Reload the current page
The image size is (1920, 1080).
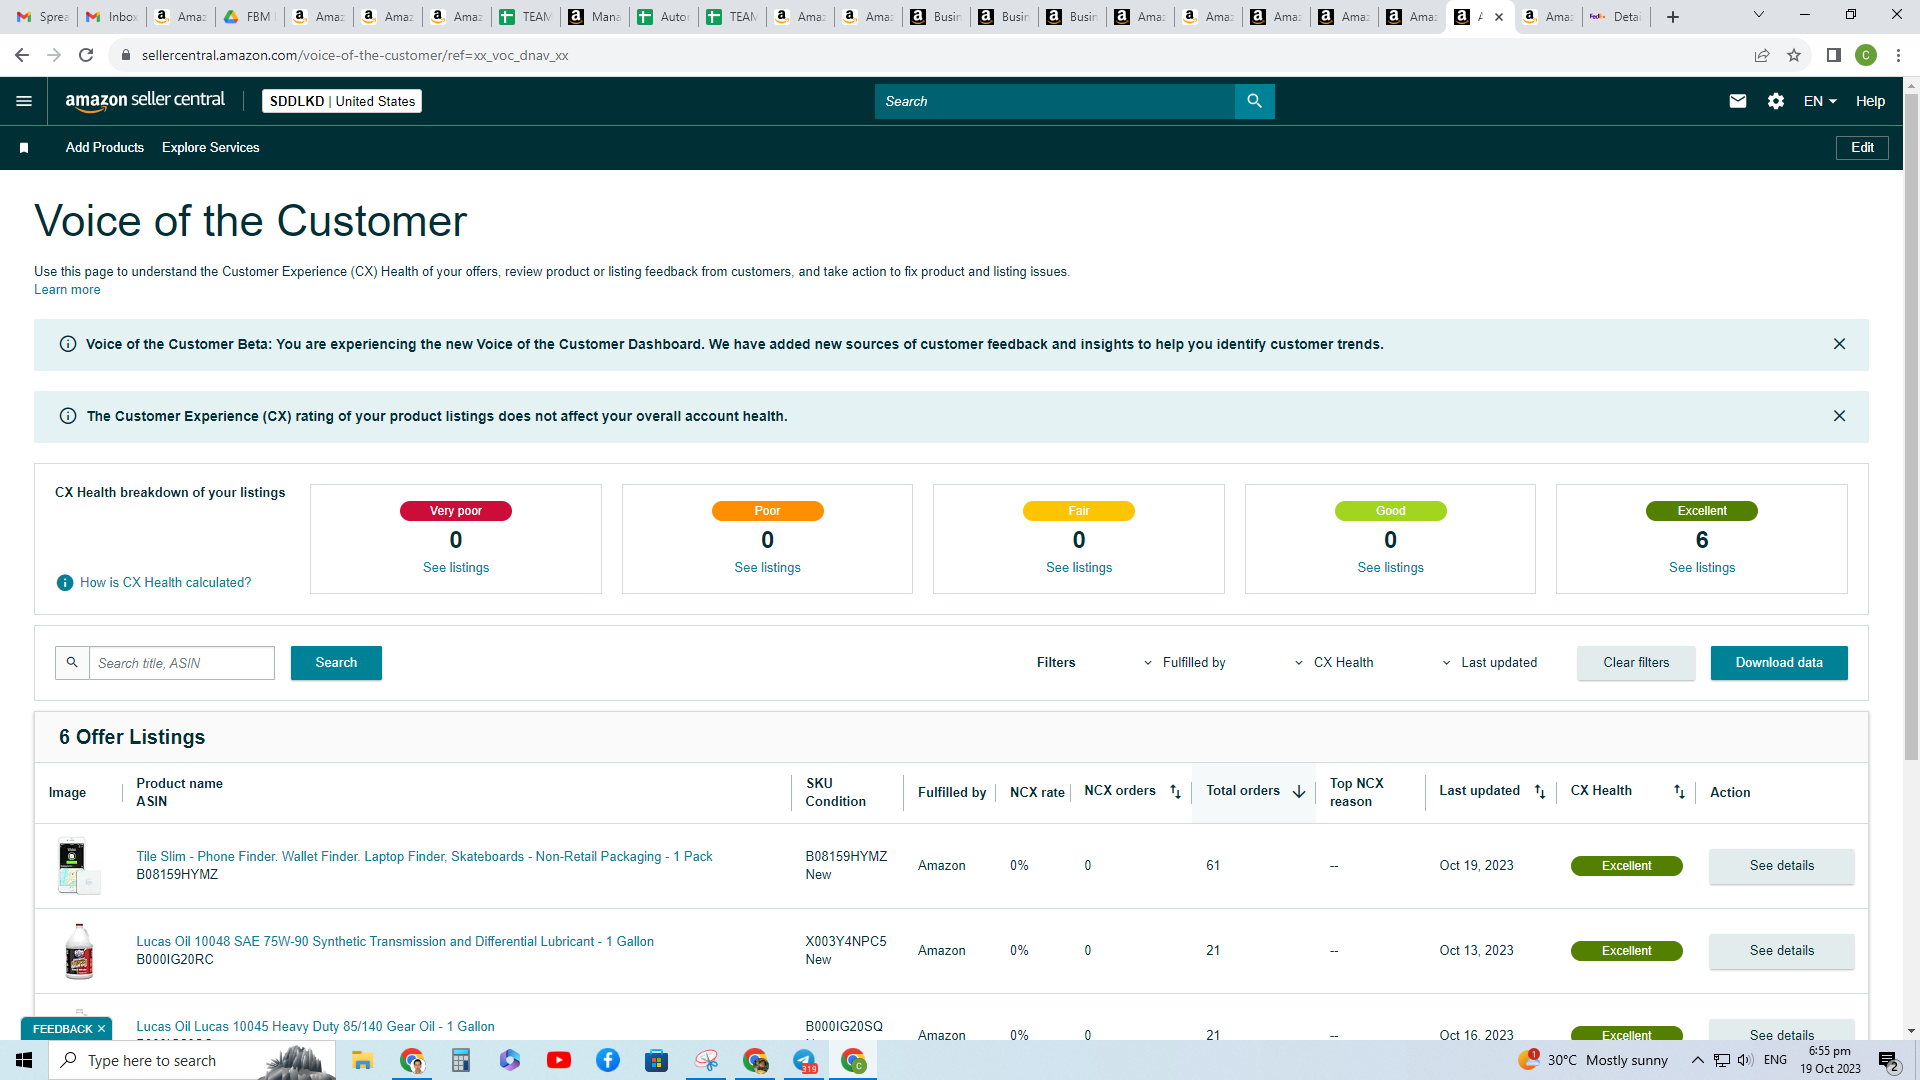pyautogui.click(x=86, y=55)
